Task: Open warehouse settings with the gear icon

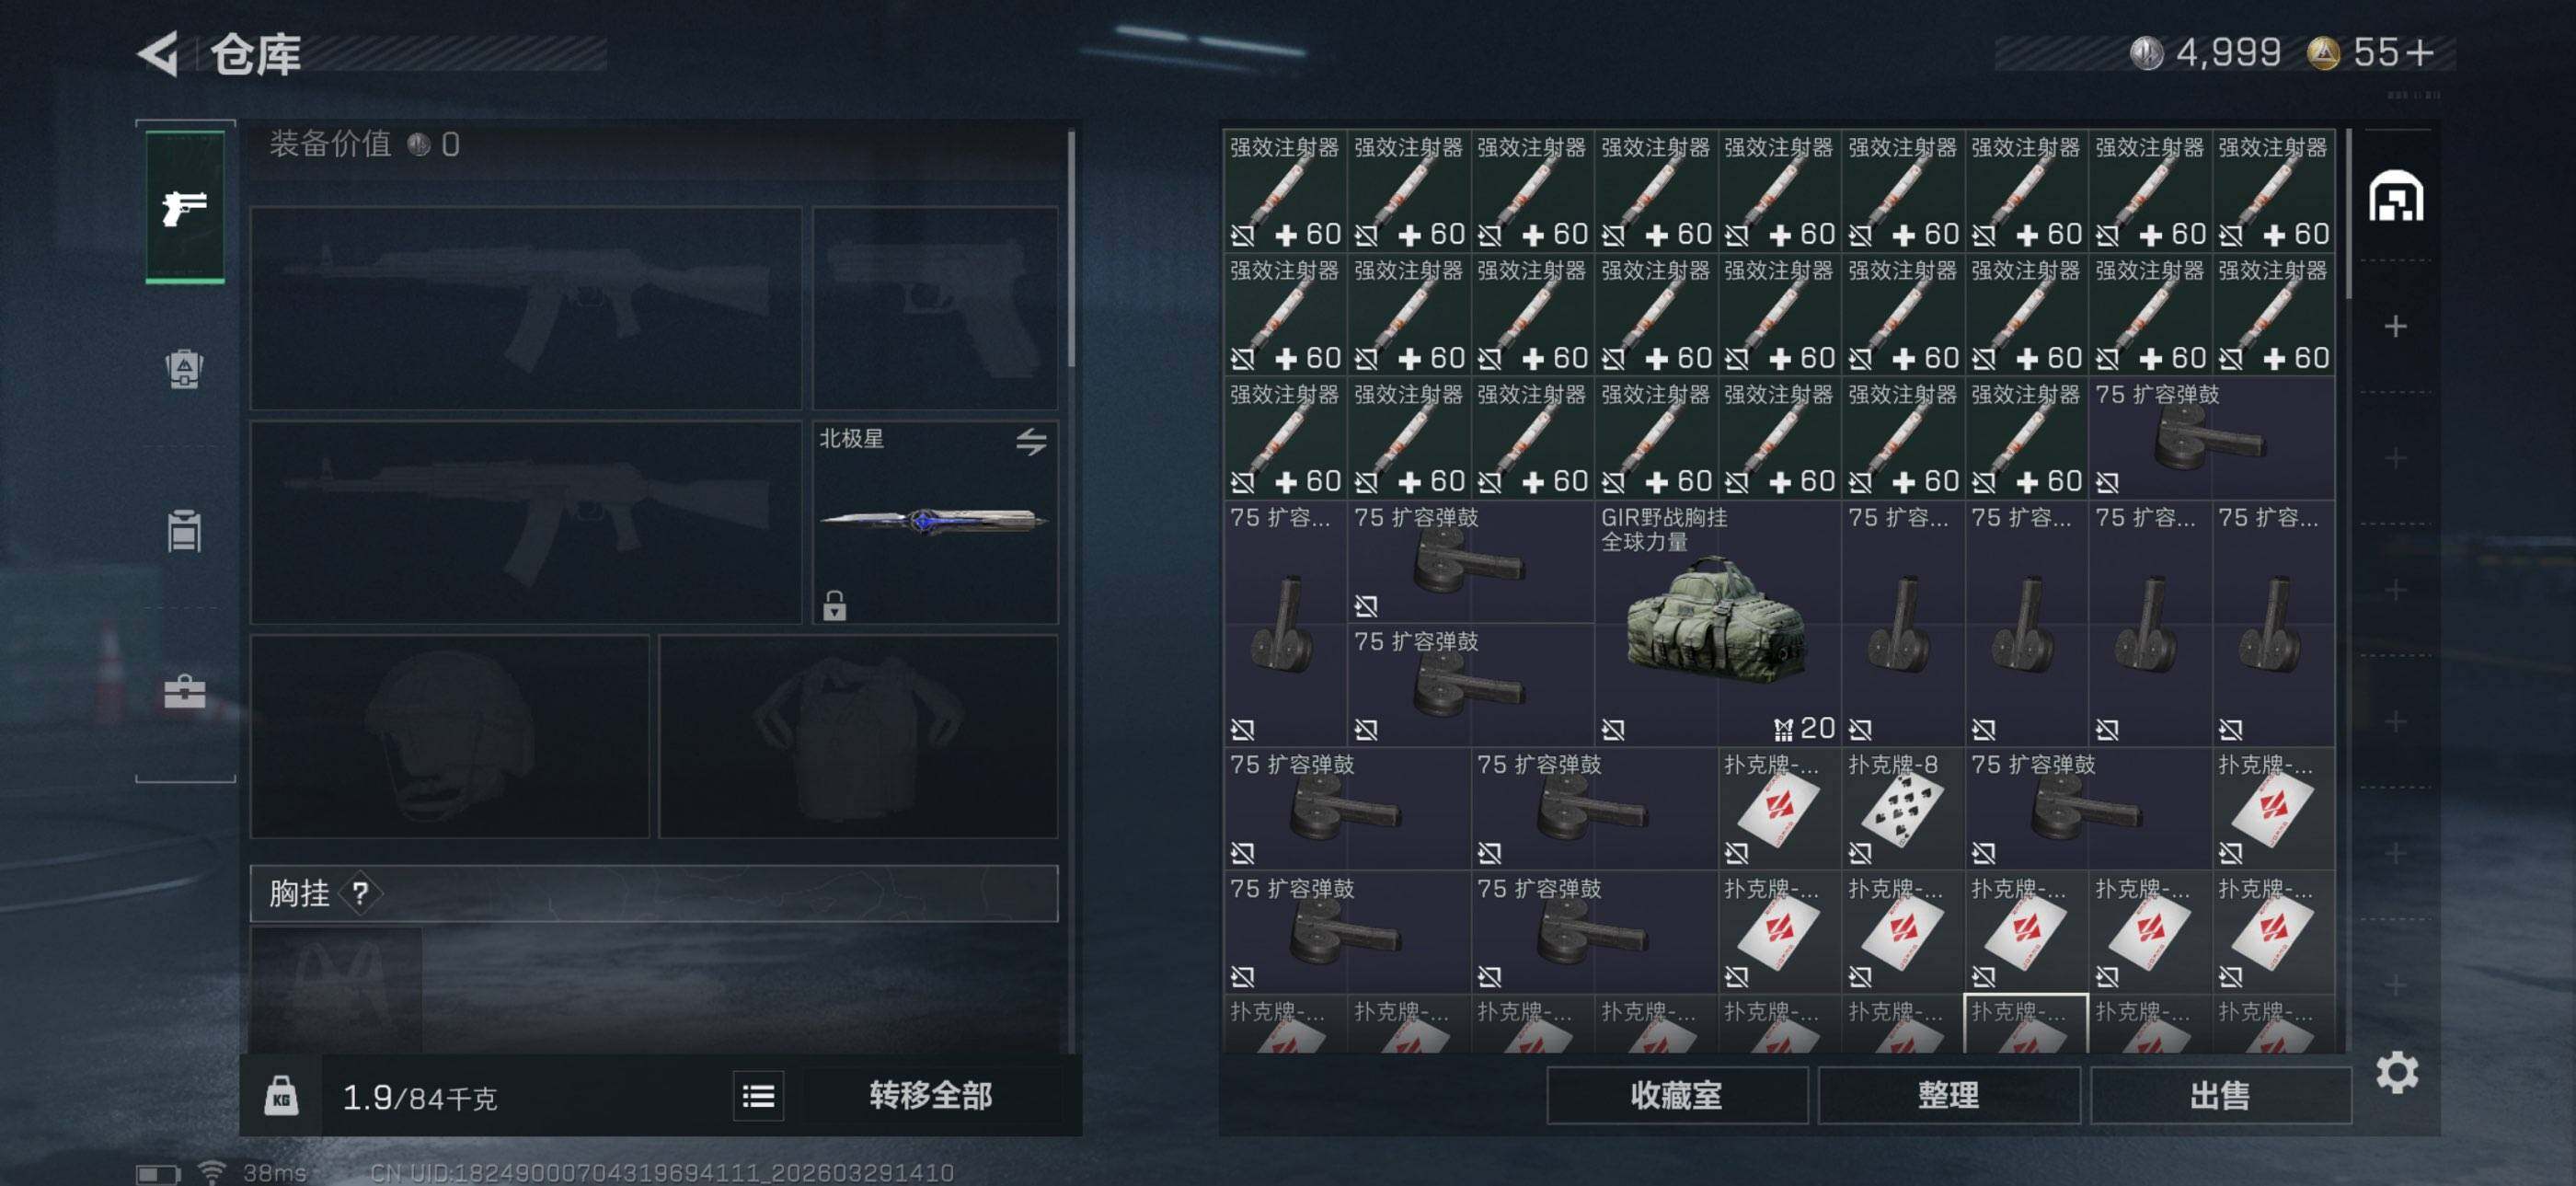Action: (2396, 1073)
